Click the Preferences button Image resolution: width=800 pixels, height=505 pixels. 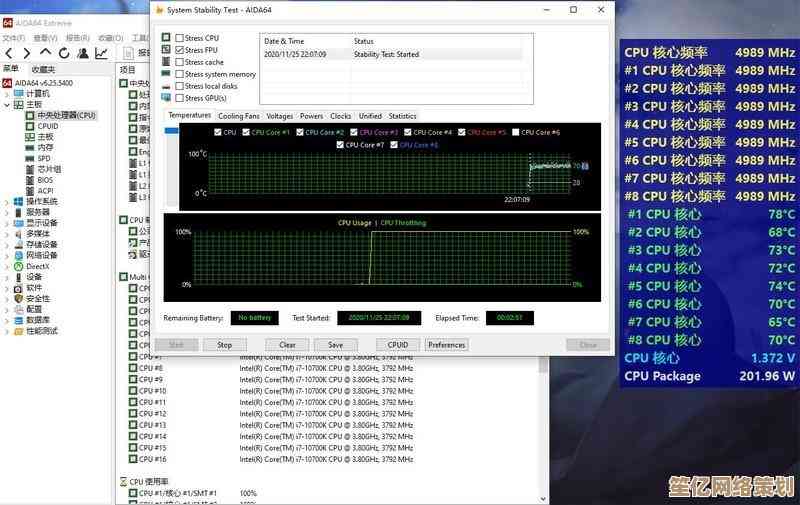click(446, 344)
